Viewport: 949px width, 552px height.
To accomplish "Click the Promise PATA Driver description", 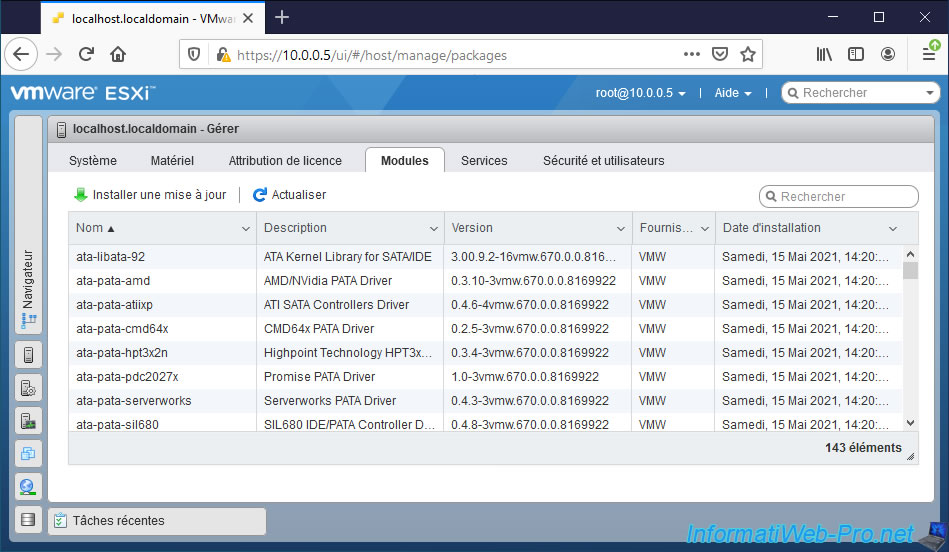I will pos(319,376).
